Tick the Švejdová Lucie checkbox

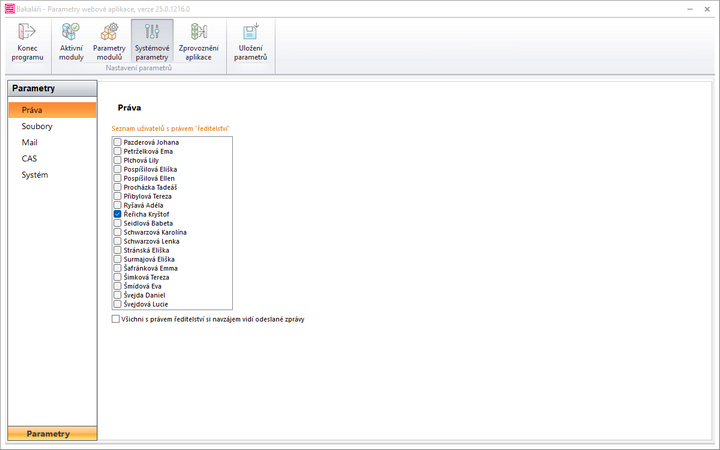point(117,304)
